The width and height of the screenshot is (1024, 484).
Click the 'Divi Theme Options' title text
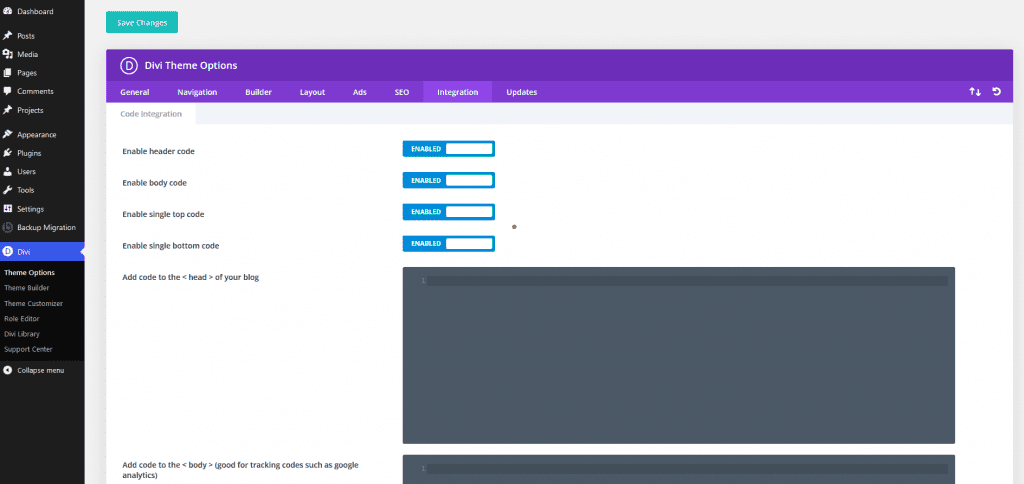pyautogui.click(x=191, y=65)
